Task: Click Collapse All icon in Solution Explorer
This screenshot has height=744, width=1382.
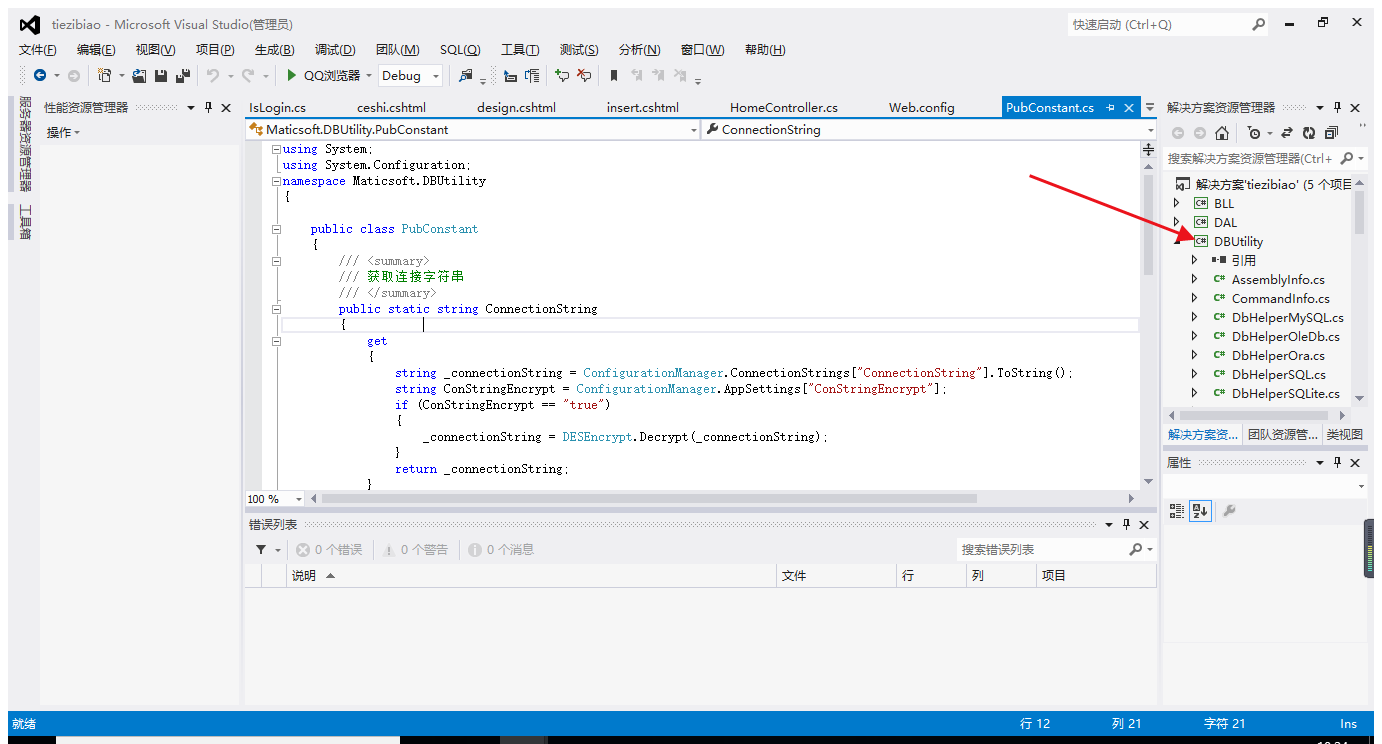Action: (x=1331, y=133)
